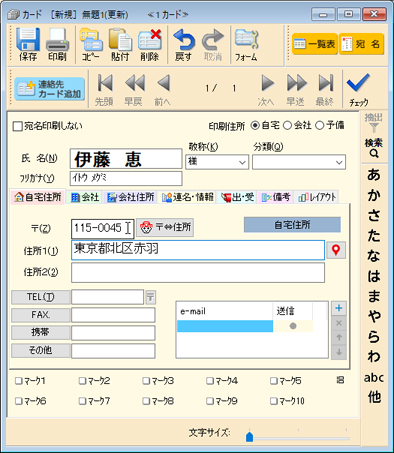Jump to first card with 先頭
The width and height of the screenshot is (394, 453).
105,83
